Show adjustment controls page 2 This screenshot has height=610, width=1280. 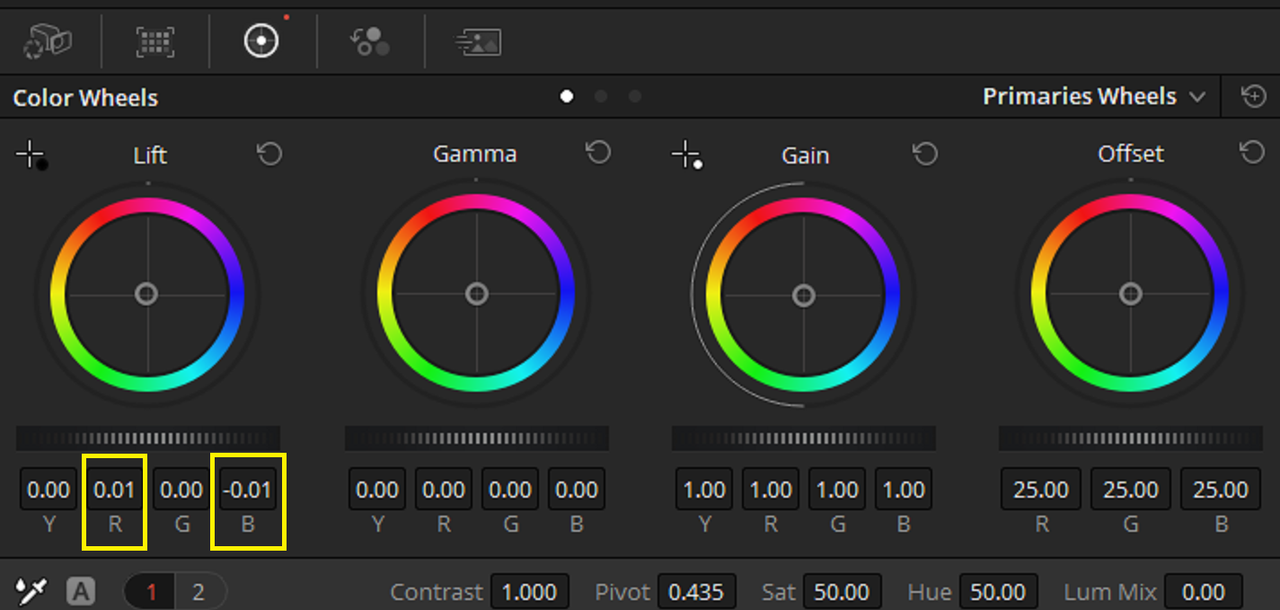[199, 592]
